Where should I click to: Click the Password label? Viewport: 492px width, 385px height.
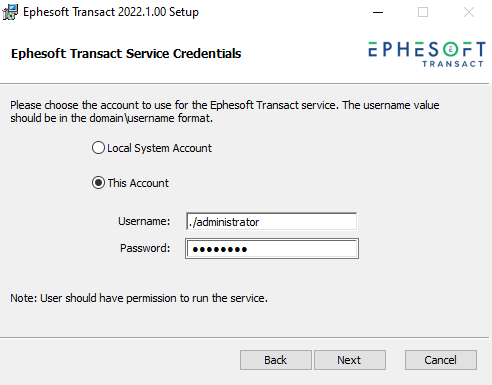tap(145, 248)
